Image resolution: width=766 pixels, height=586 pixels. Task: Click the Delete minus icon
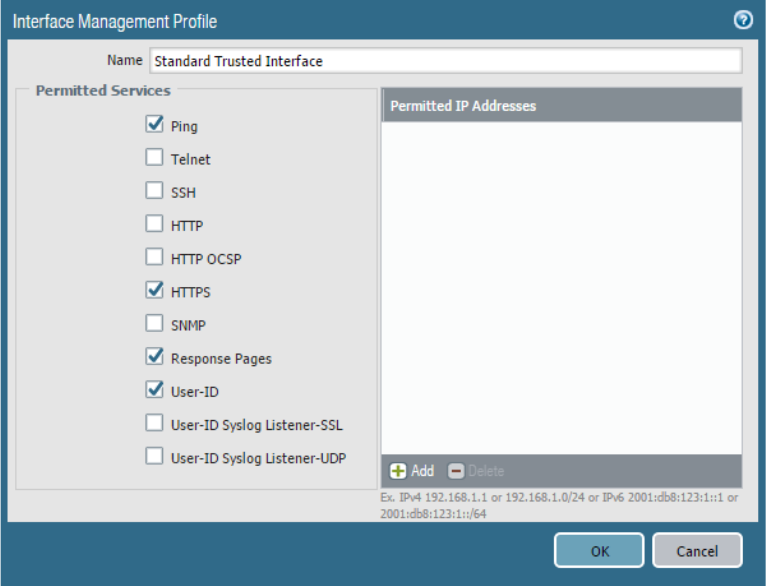456,471
